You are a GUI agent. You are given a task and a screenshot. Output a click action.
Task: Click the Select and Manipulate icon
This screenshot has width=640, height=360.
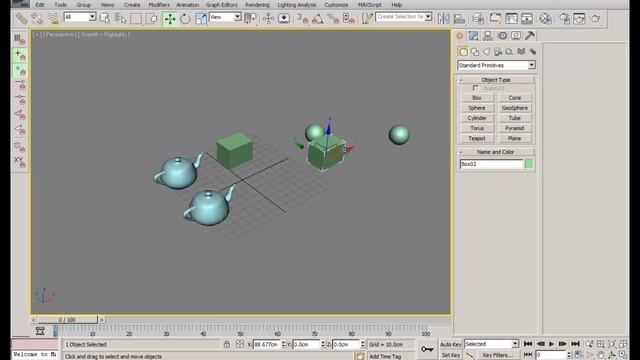coord(268,18)
